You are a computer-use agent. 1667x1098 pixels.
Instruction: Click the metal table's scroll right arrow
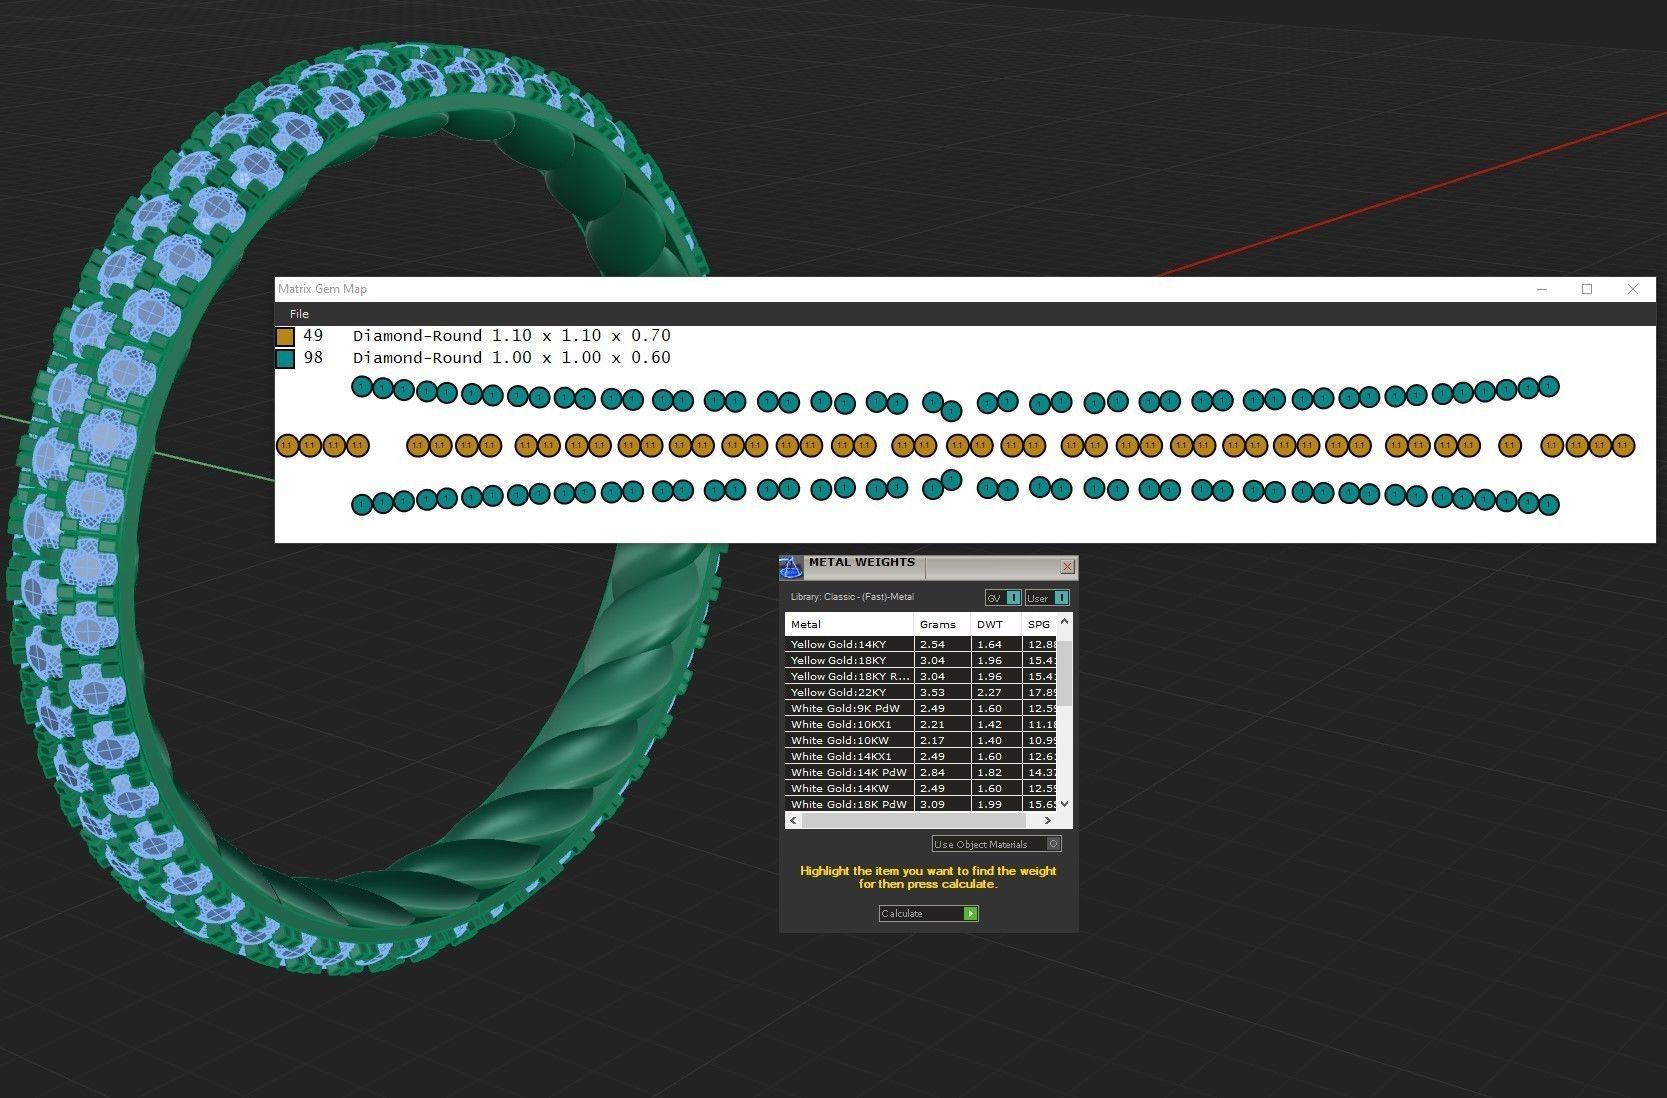(1048, 820)
